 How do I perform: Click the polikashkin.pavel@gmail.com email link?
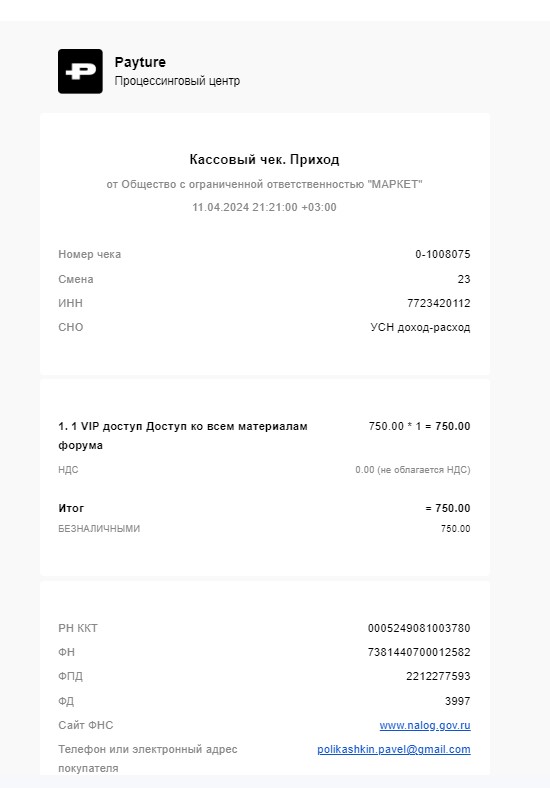[394, 749]
